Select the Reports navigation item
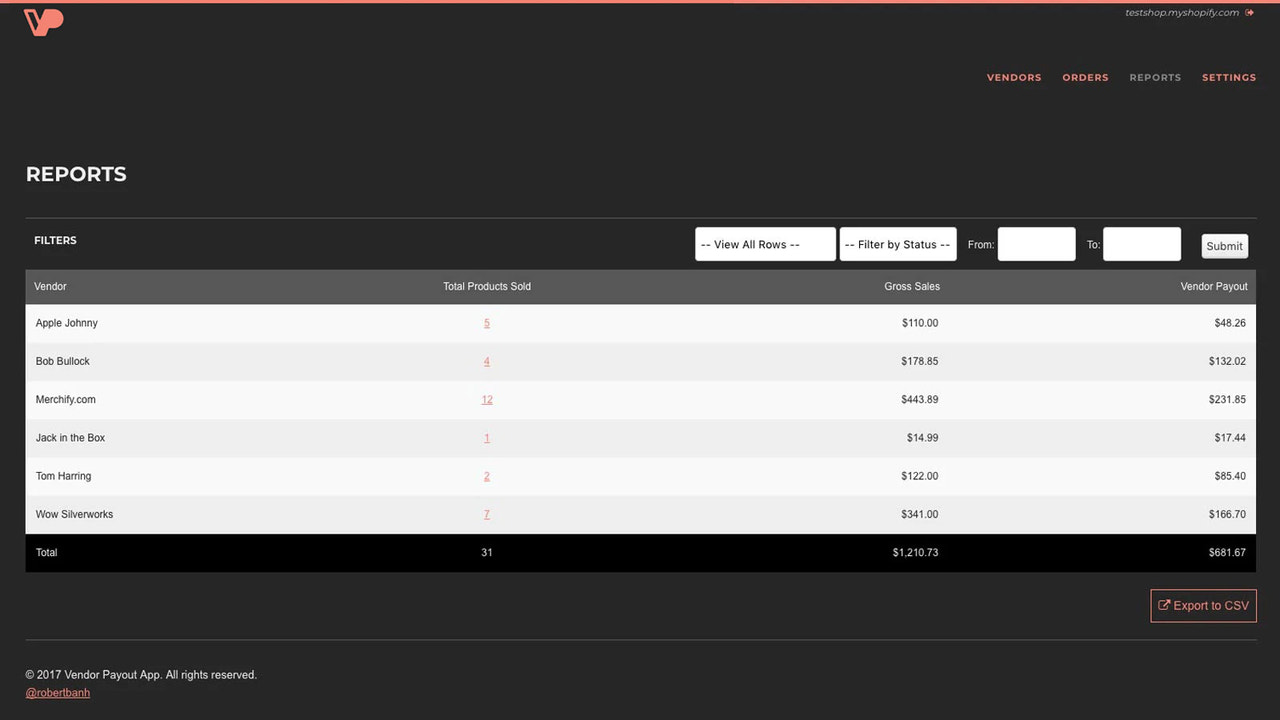This screenshot has height=720, width=1280. point(1155,77)
